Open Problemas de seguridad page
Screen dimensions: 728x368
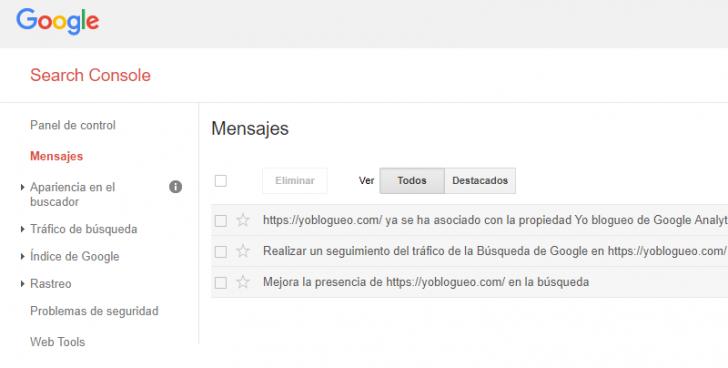[x=94, y=311]
